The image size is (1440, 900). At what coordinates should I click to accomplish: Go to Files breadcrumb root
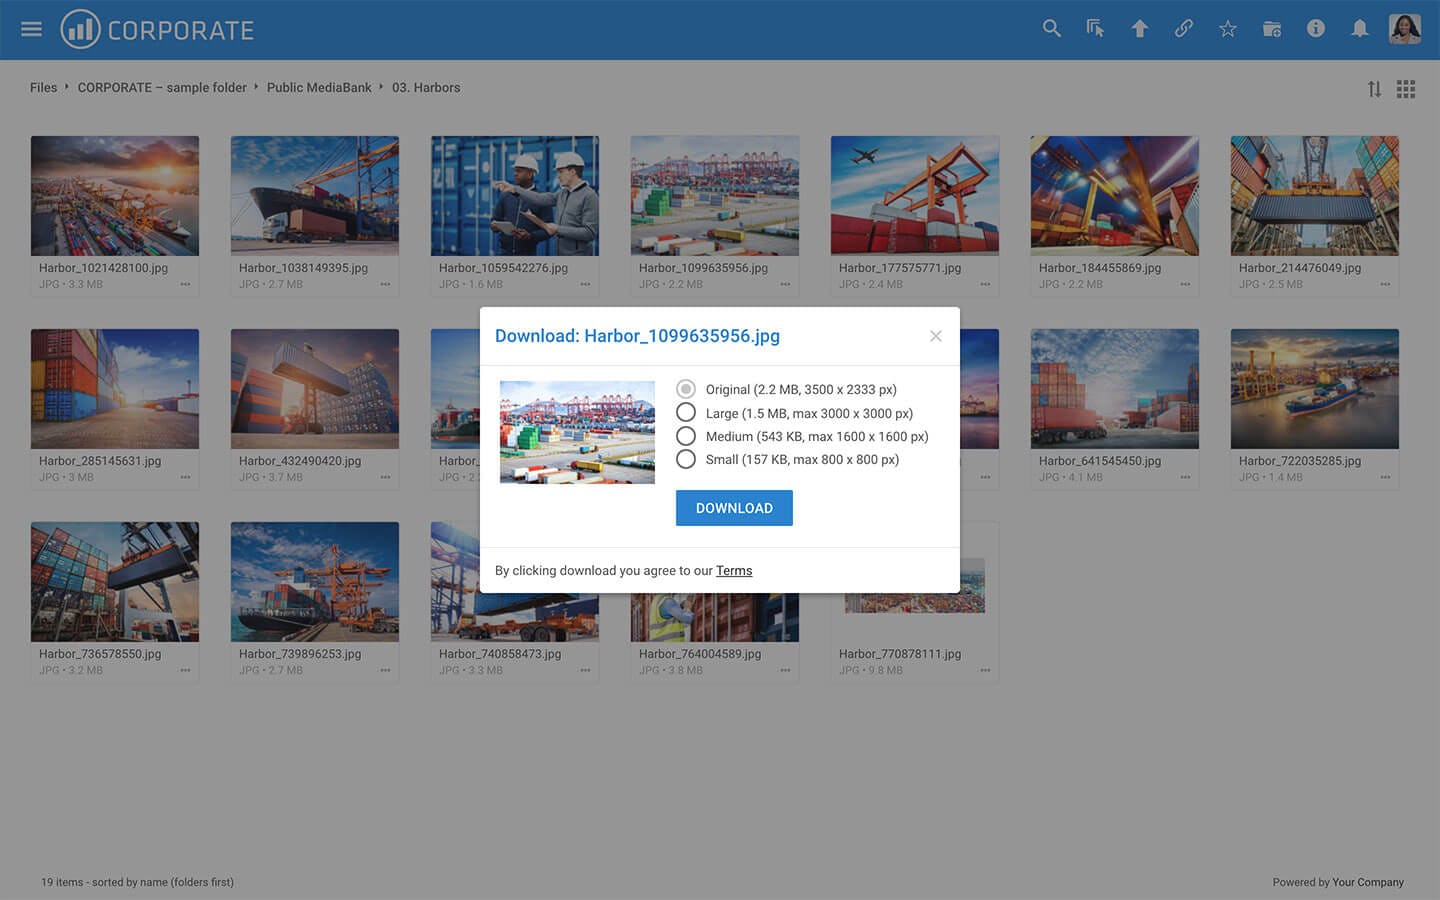tap(43, 88)
